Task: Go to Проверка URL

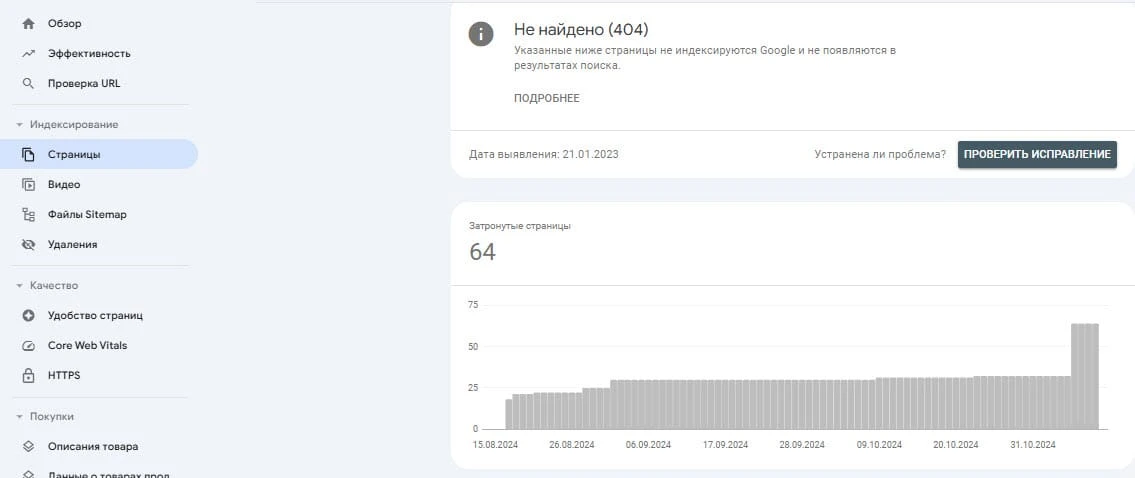Action: pyautogui.click(x=98, y=83)
